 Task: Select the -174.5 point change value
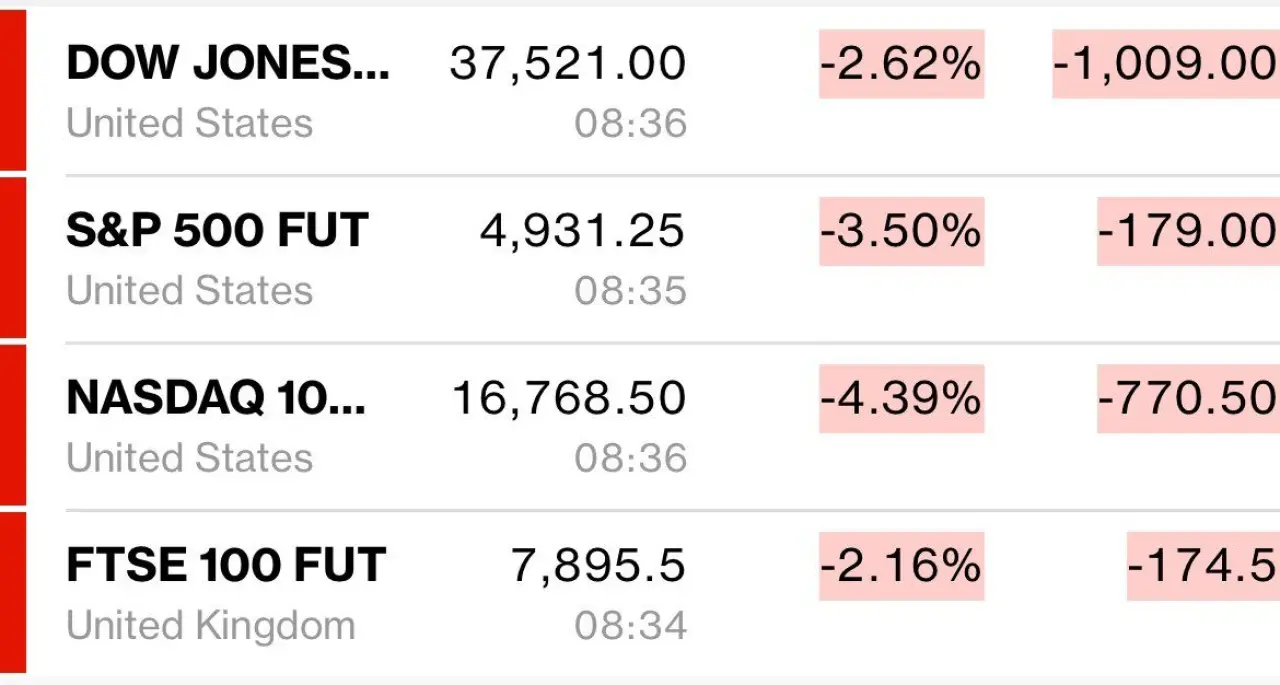click(x=1202, y=565)
